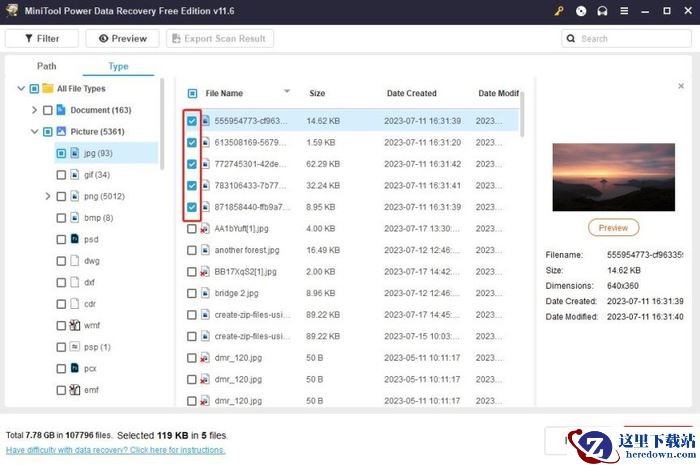The image size is (700, 465).
Task: Click the Search input field
Action: point(626,38)
